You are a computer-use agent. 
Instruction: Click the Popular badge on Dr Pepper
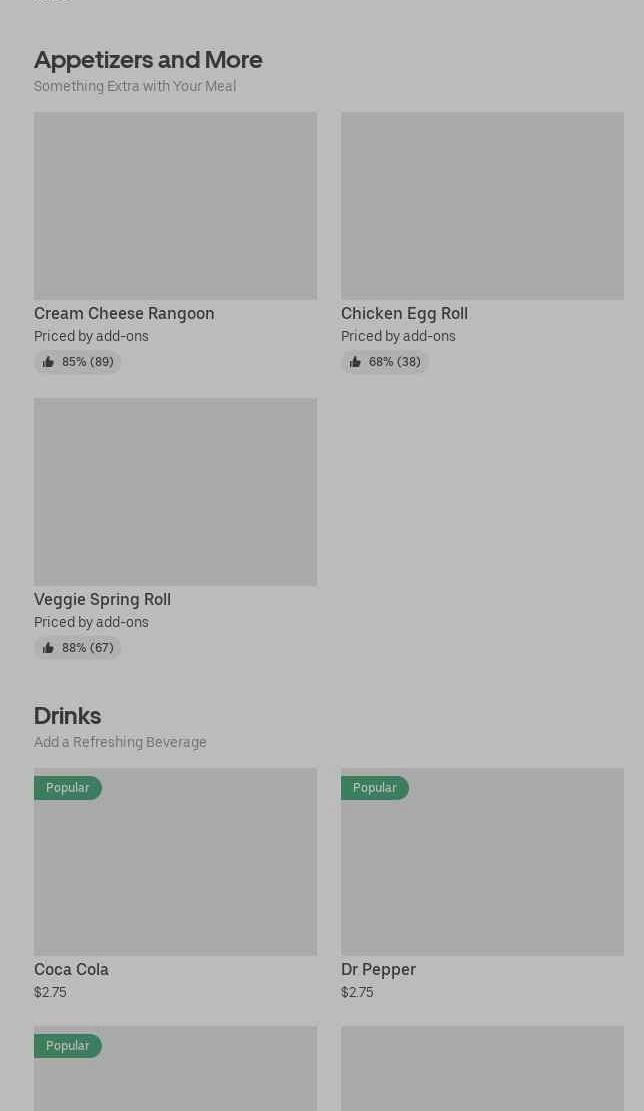[375, 788]
